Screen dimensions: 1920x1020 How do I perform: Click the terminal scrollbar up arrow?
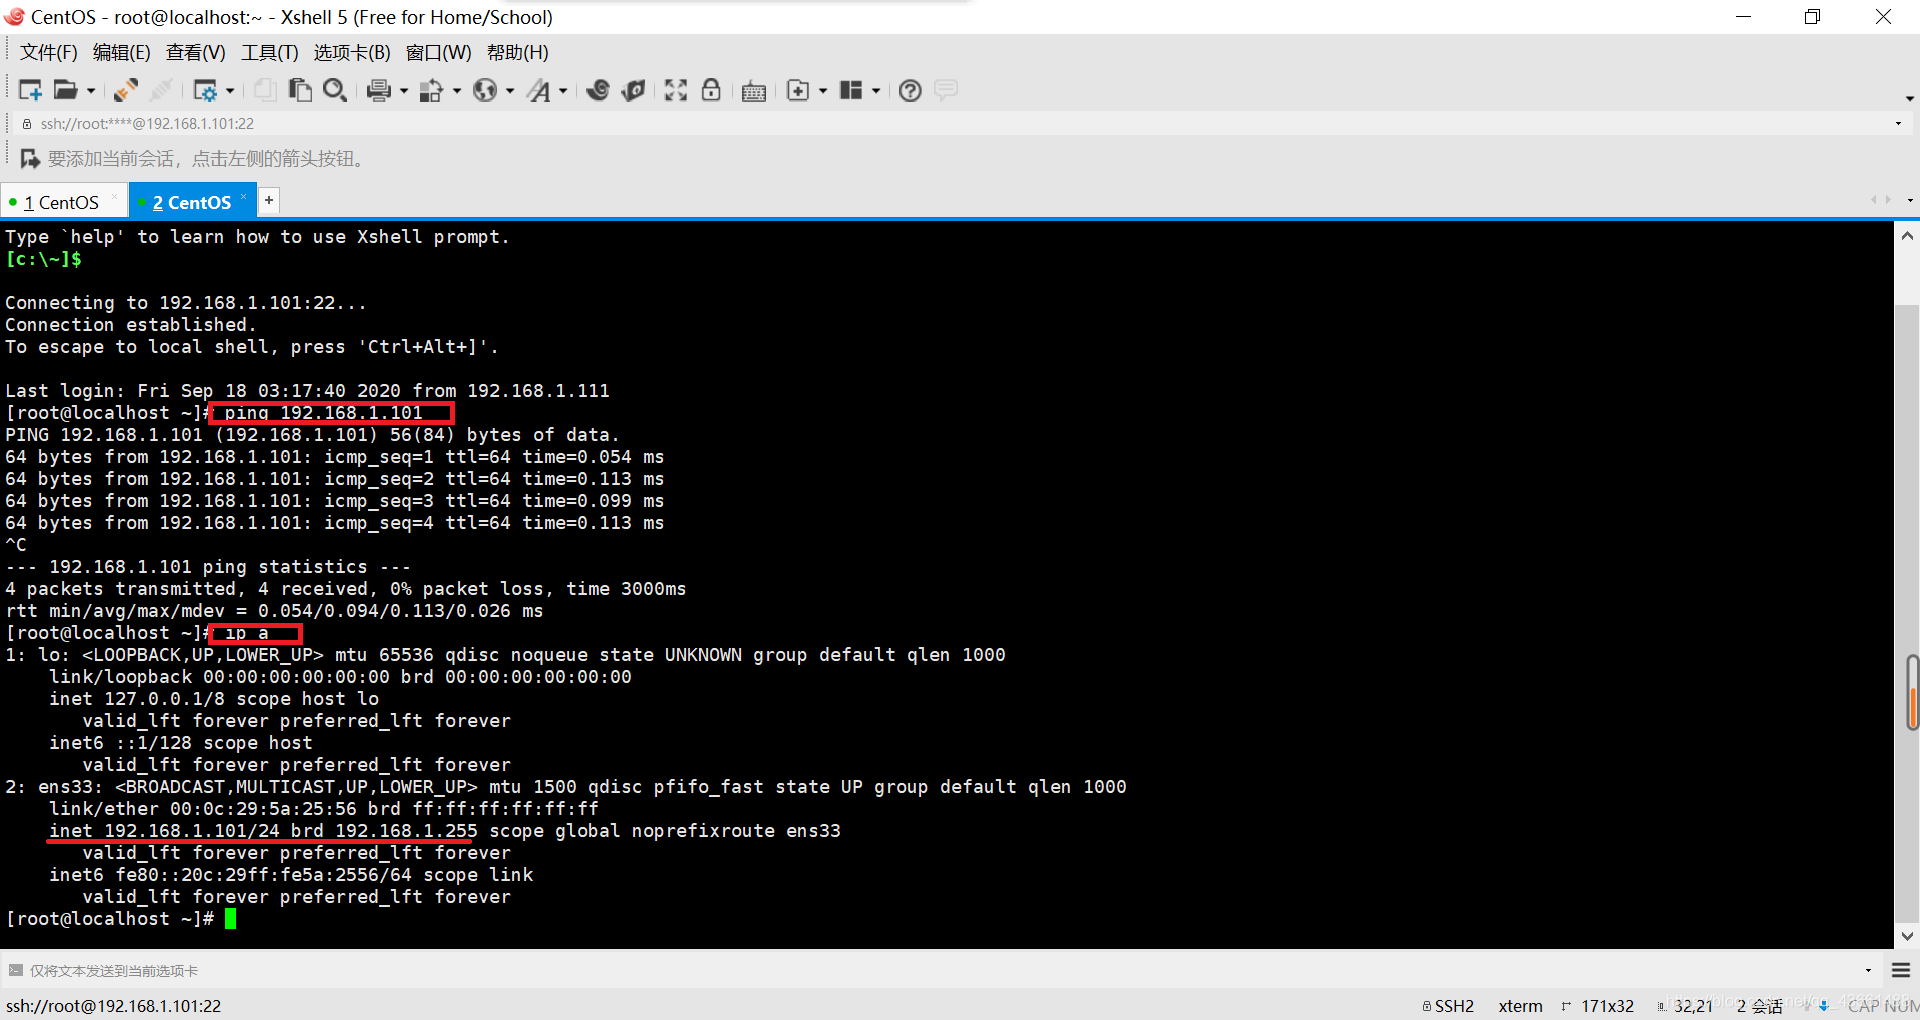point(1907,236)
